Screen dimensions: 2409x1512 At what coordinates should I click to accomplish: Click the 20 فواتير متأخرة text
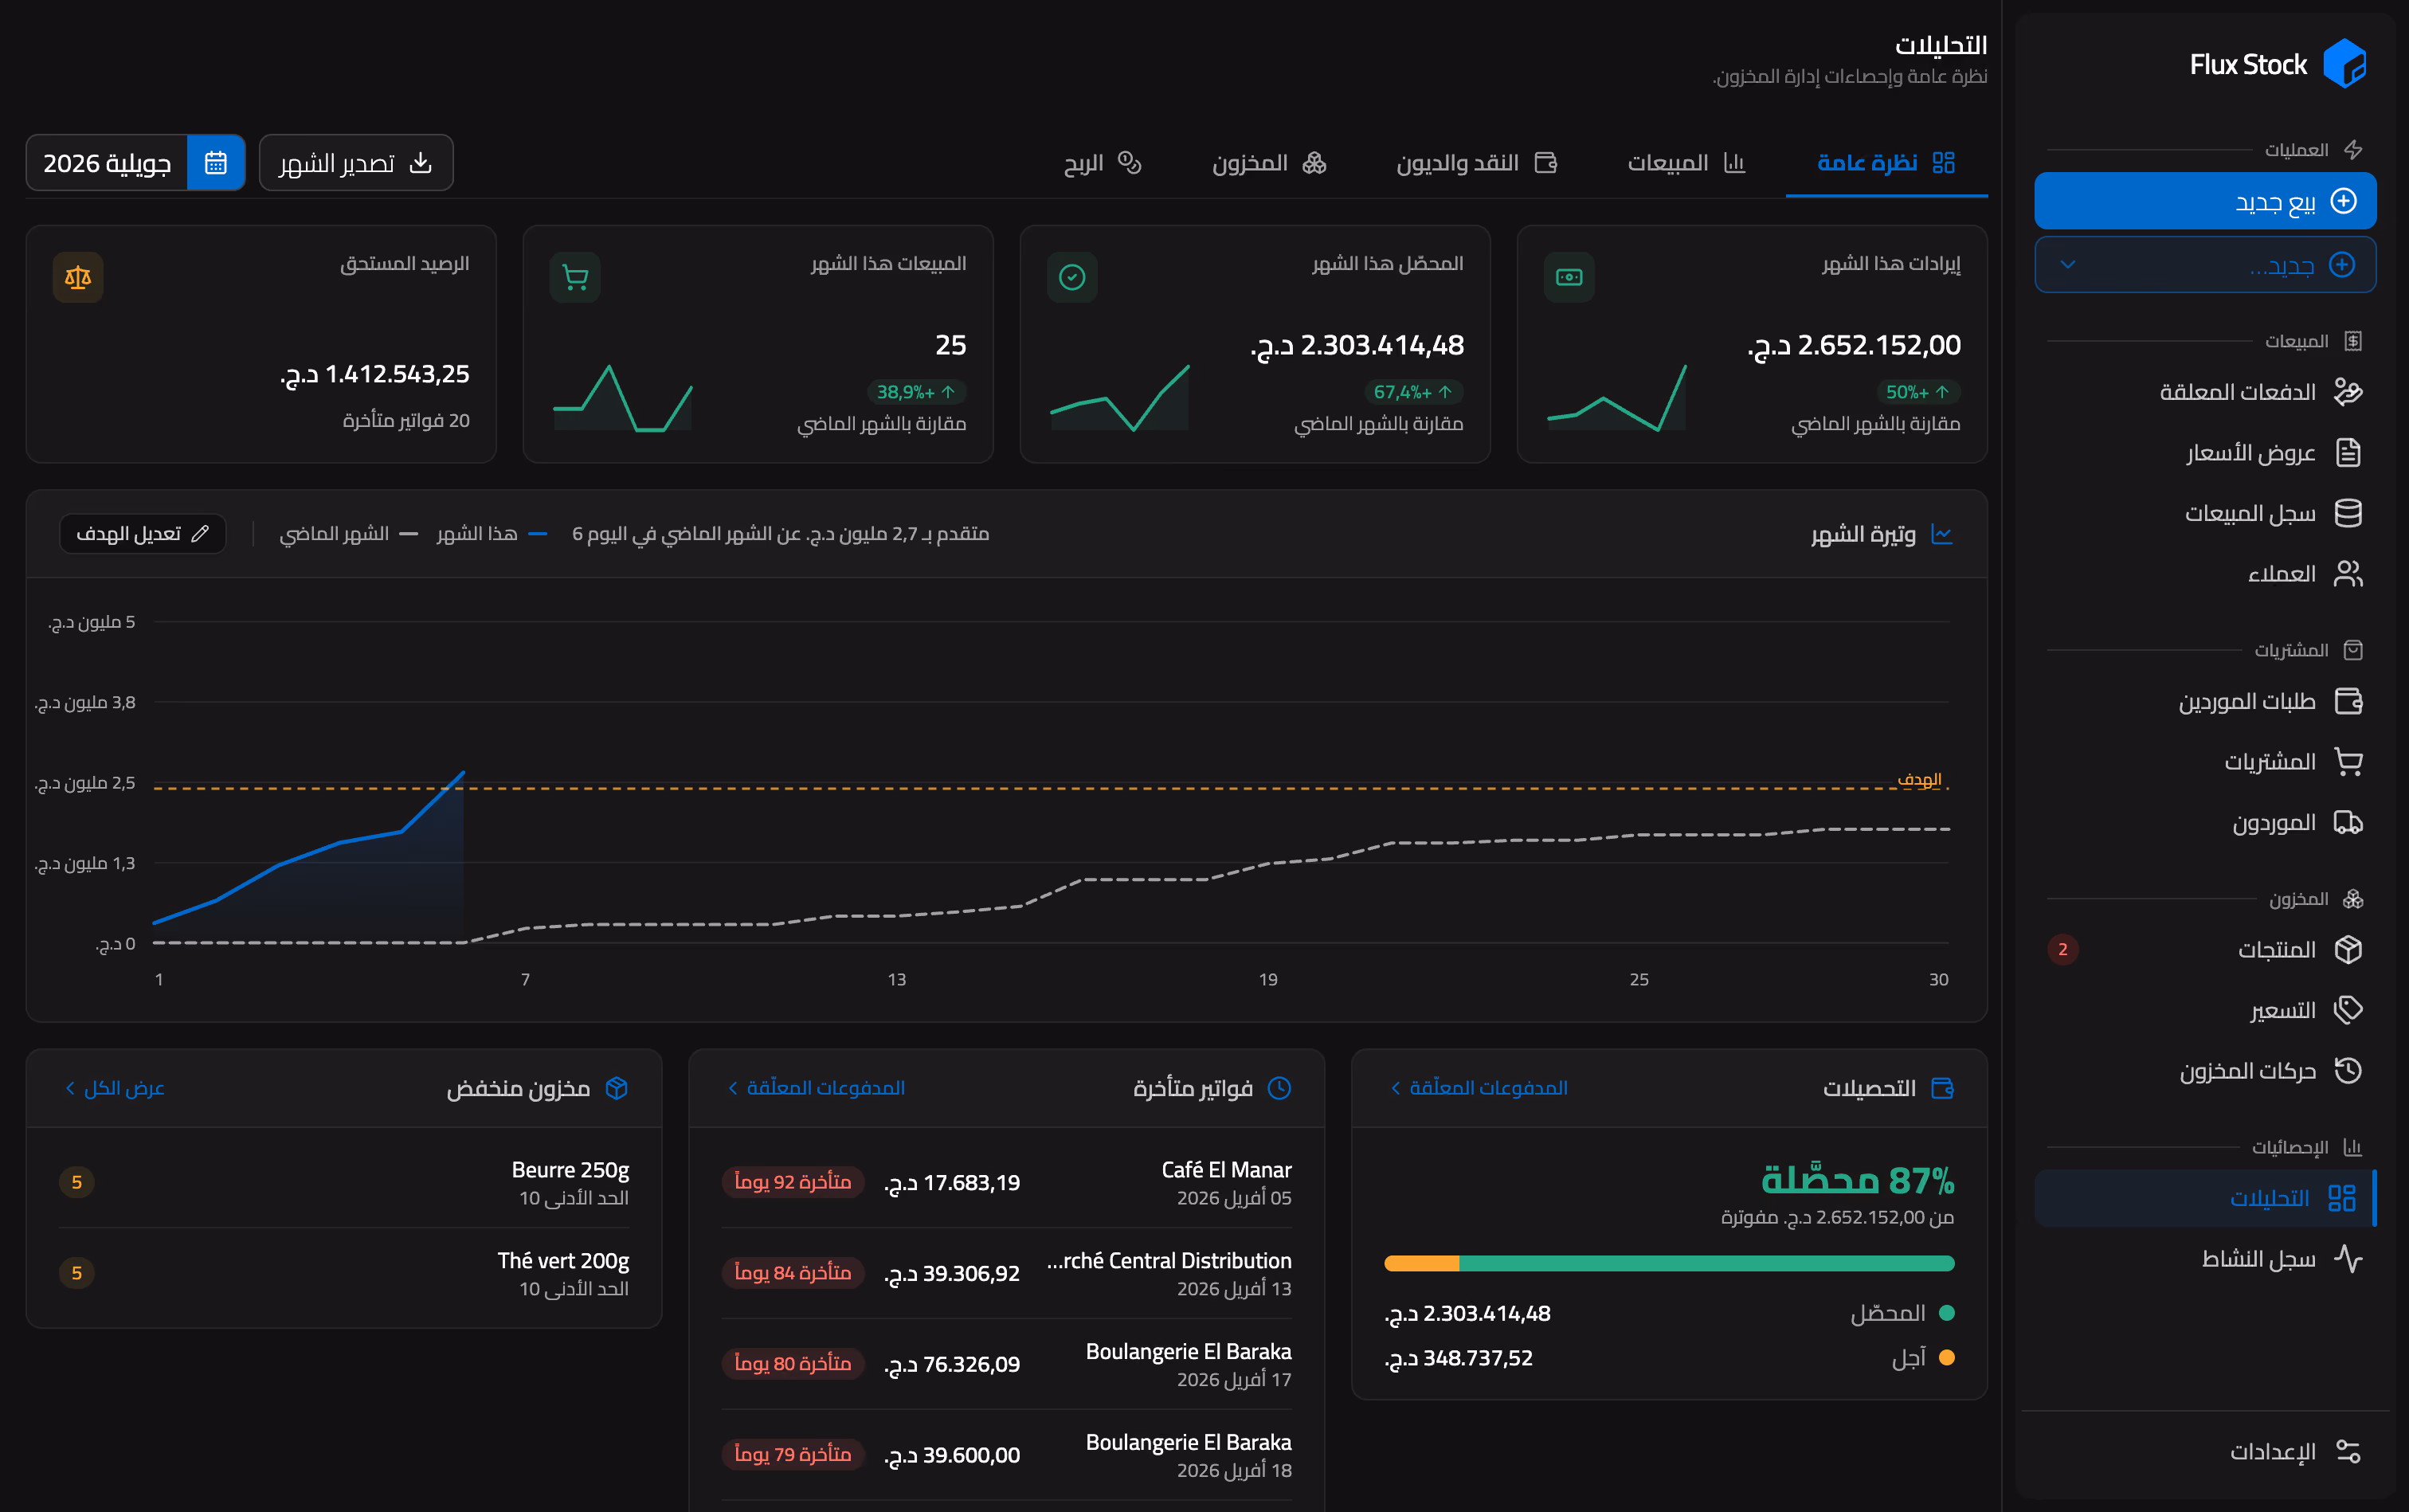click(x=406, y=420)
